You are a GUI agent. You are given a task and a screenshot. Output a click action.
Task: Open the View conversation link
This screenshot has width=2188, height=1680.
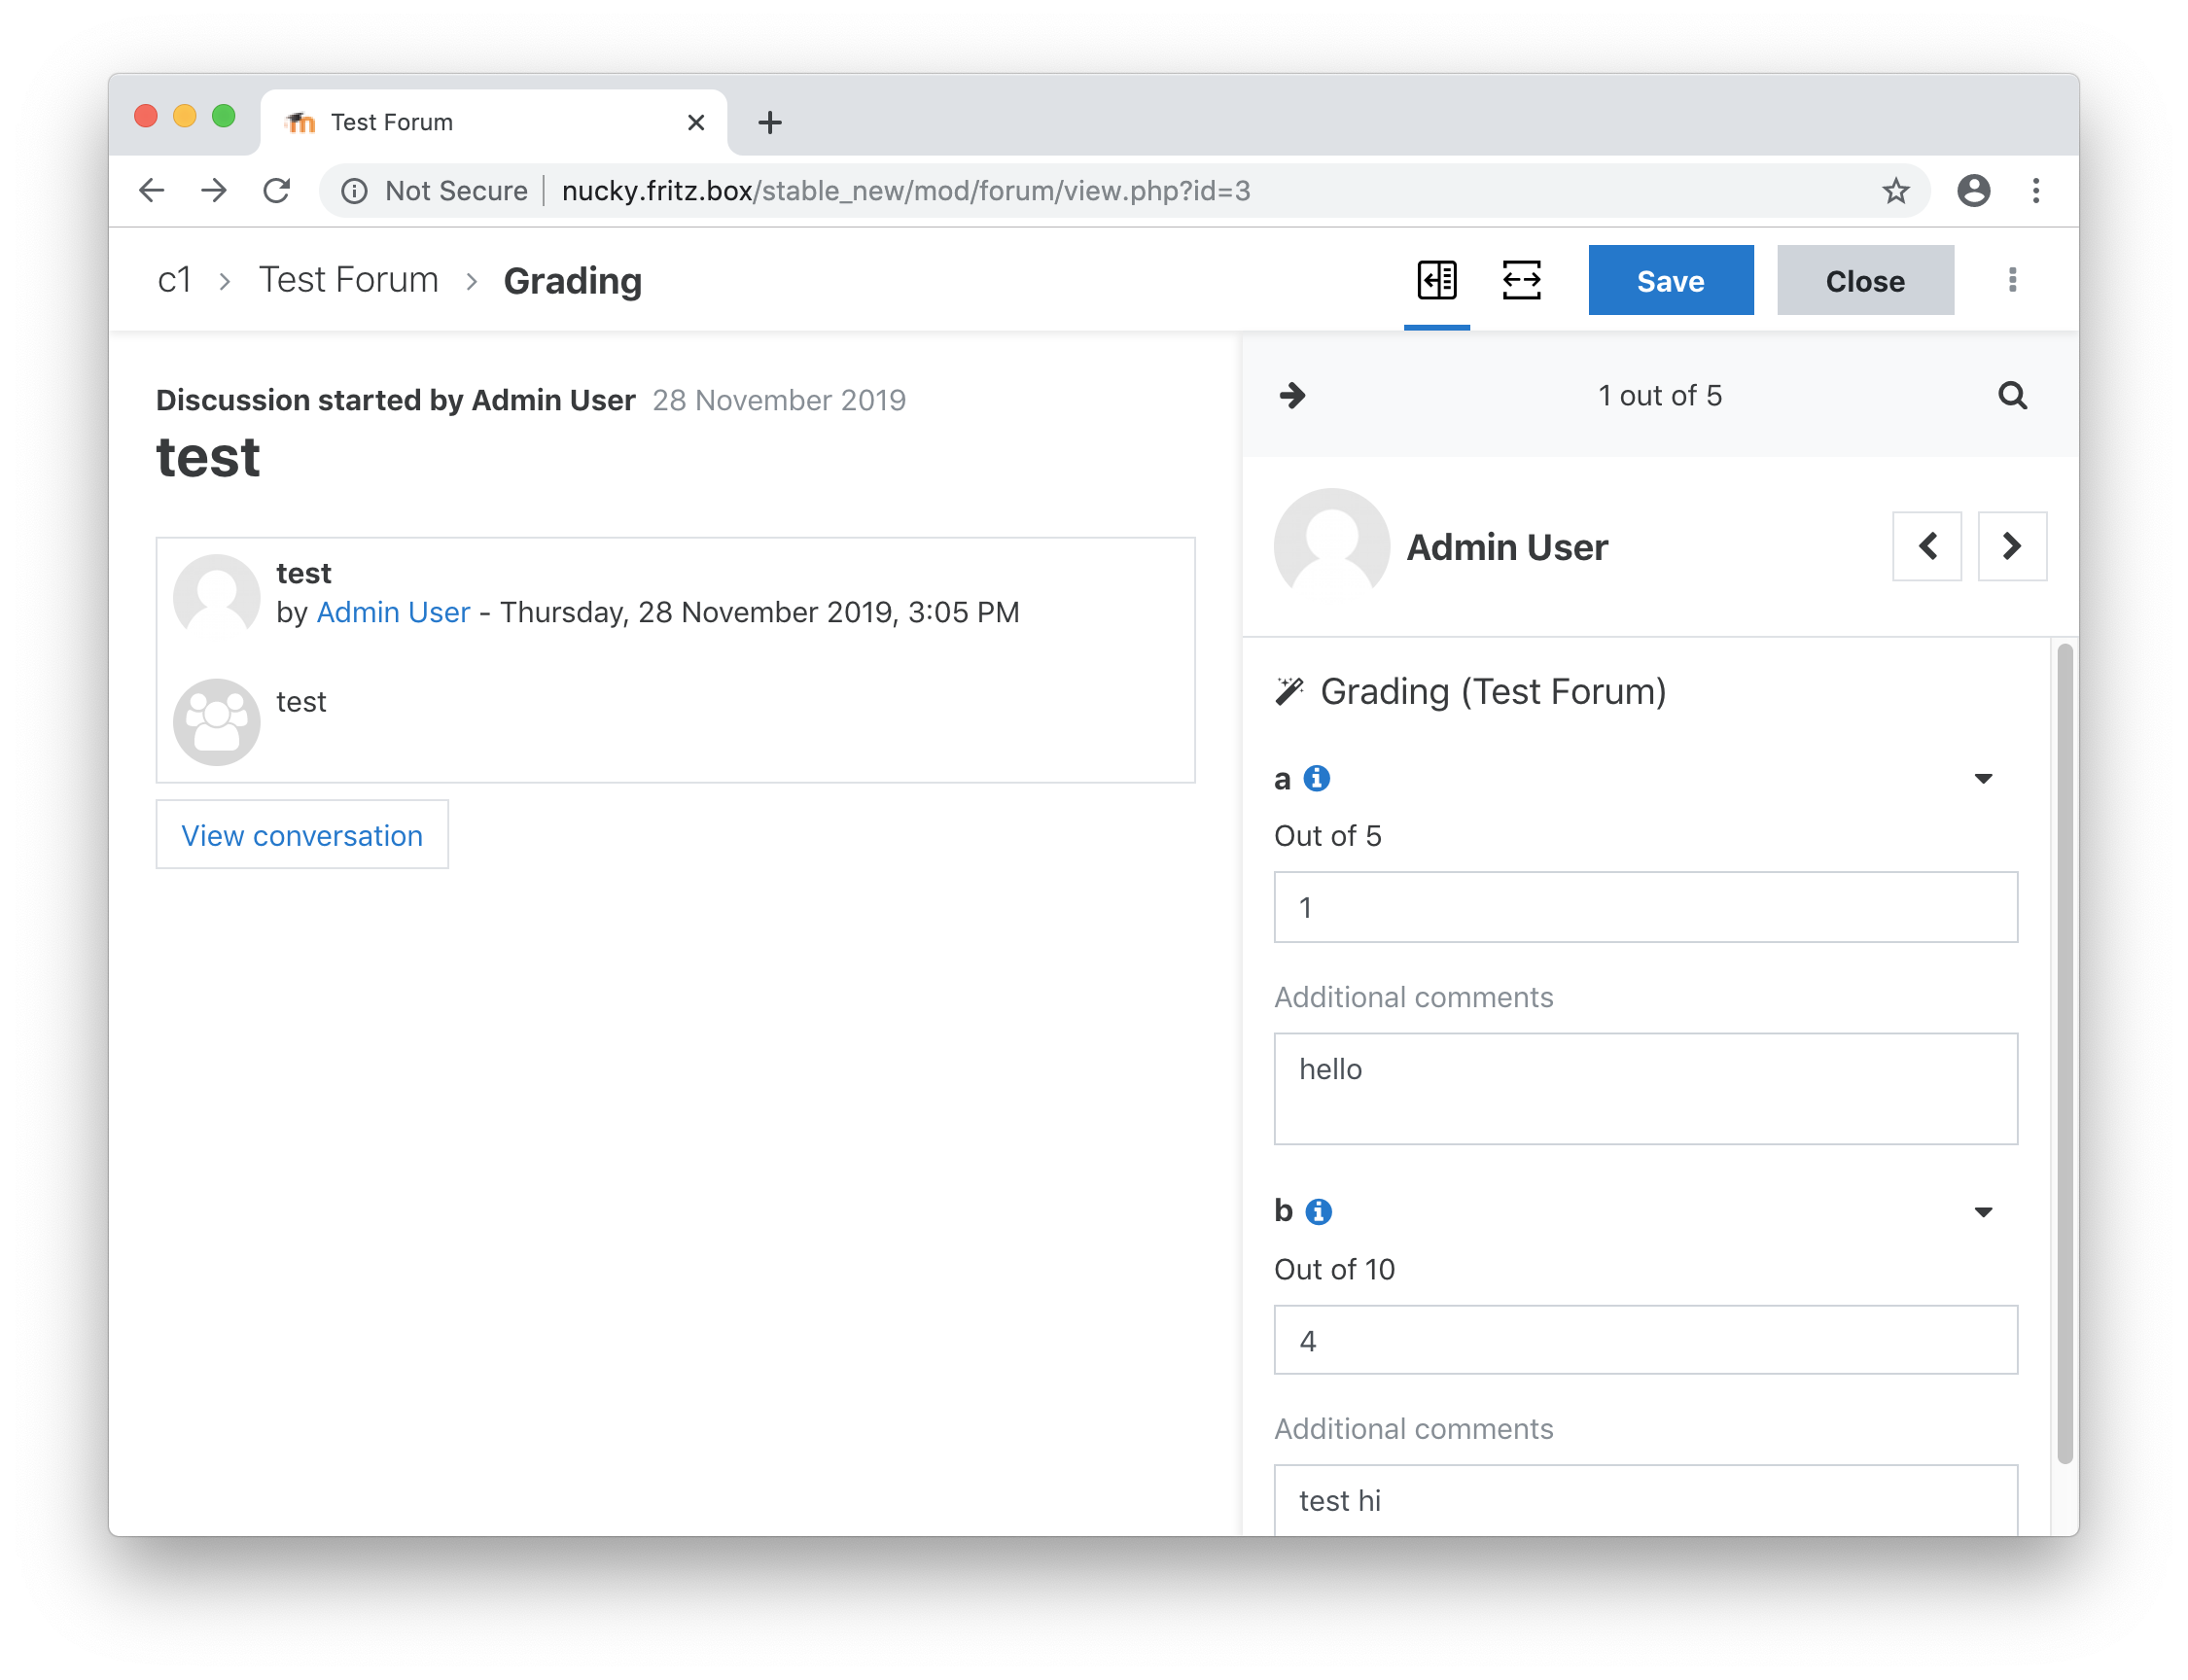click(302, 835)
